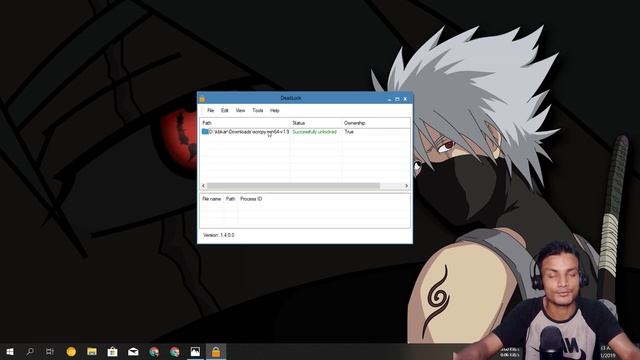640x360 pixels.
Task: Open the Tools menu
Action: [x=258, y=111]
